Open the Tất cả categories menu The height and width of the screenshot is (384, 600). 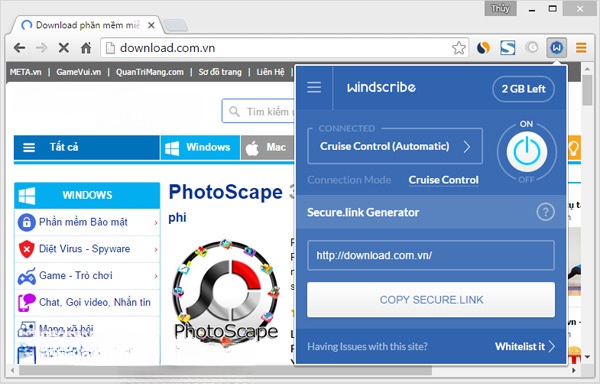point(87,147)
